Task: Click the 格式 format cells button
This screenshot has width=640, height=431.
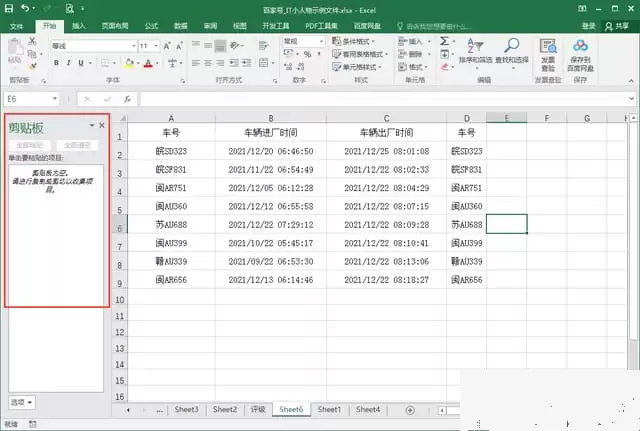Action: (x=413, y=67)
